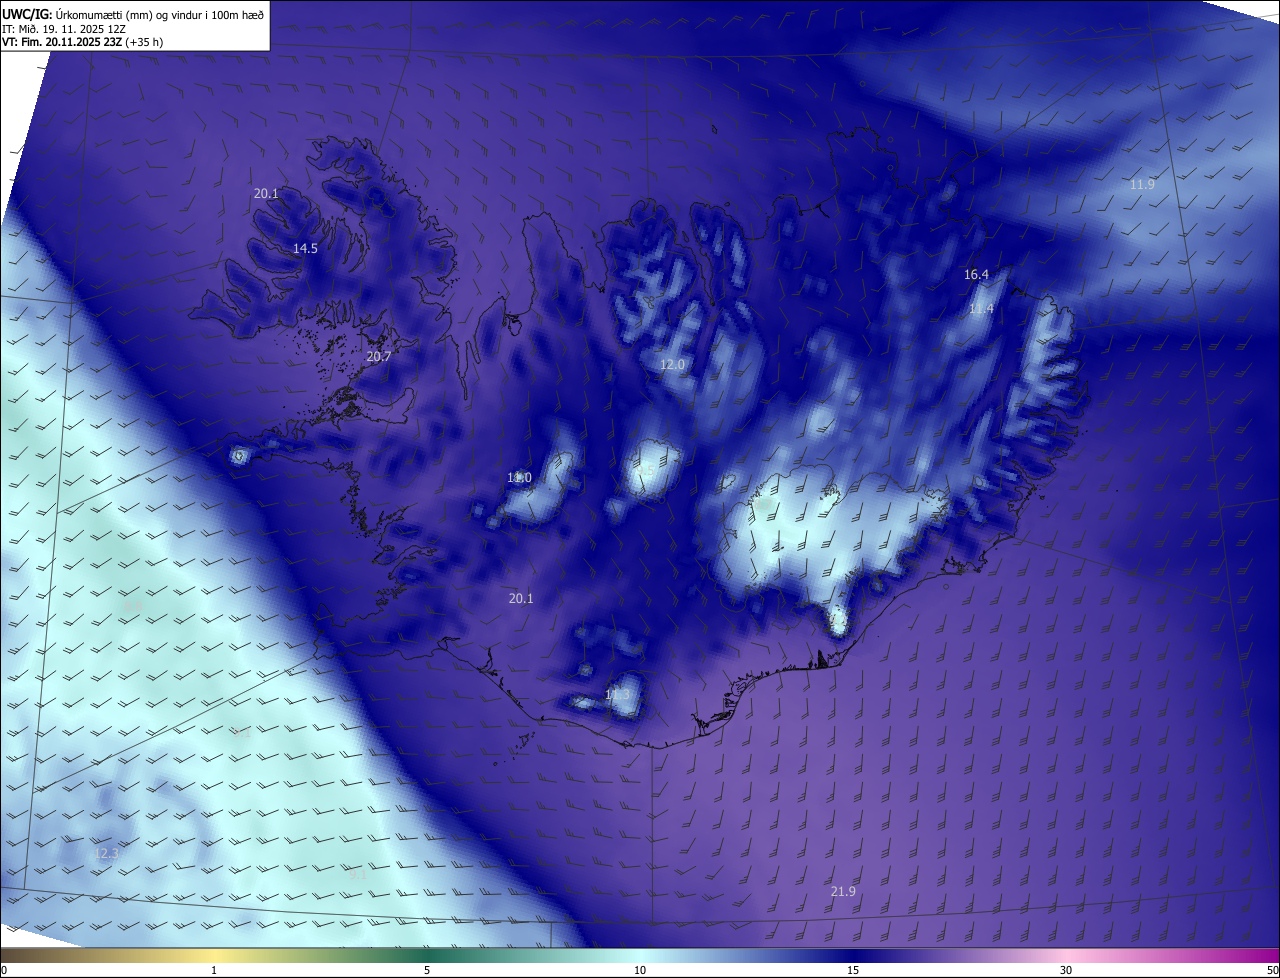This screenshot has height=978, width=1280.
Task: Click the 12.0 value in north Iceland
Action: (x=672, y=365)
